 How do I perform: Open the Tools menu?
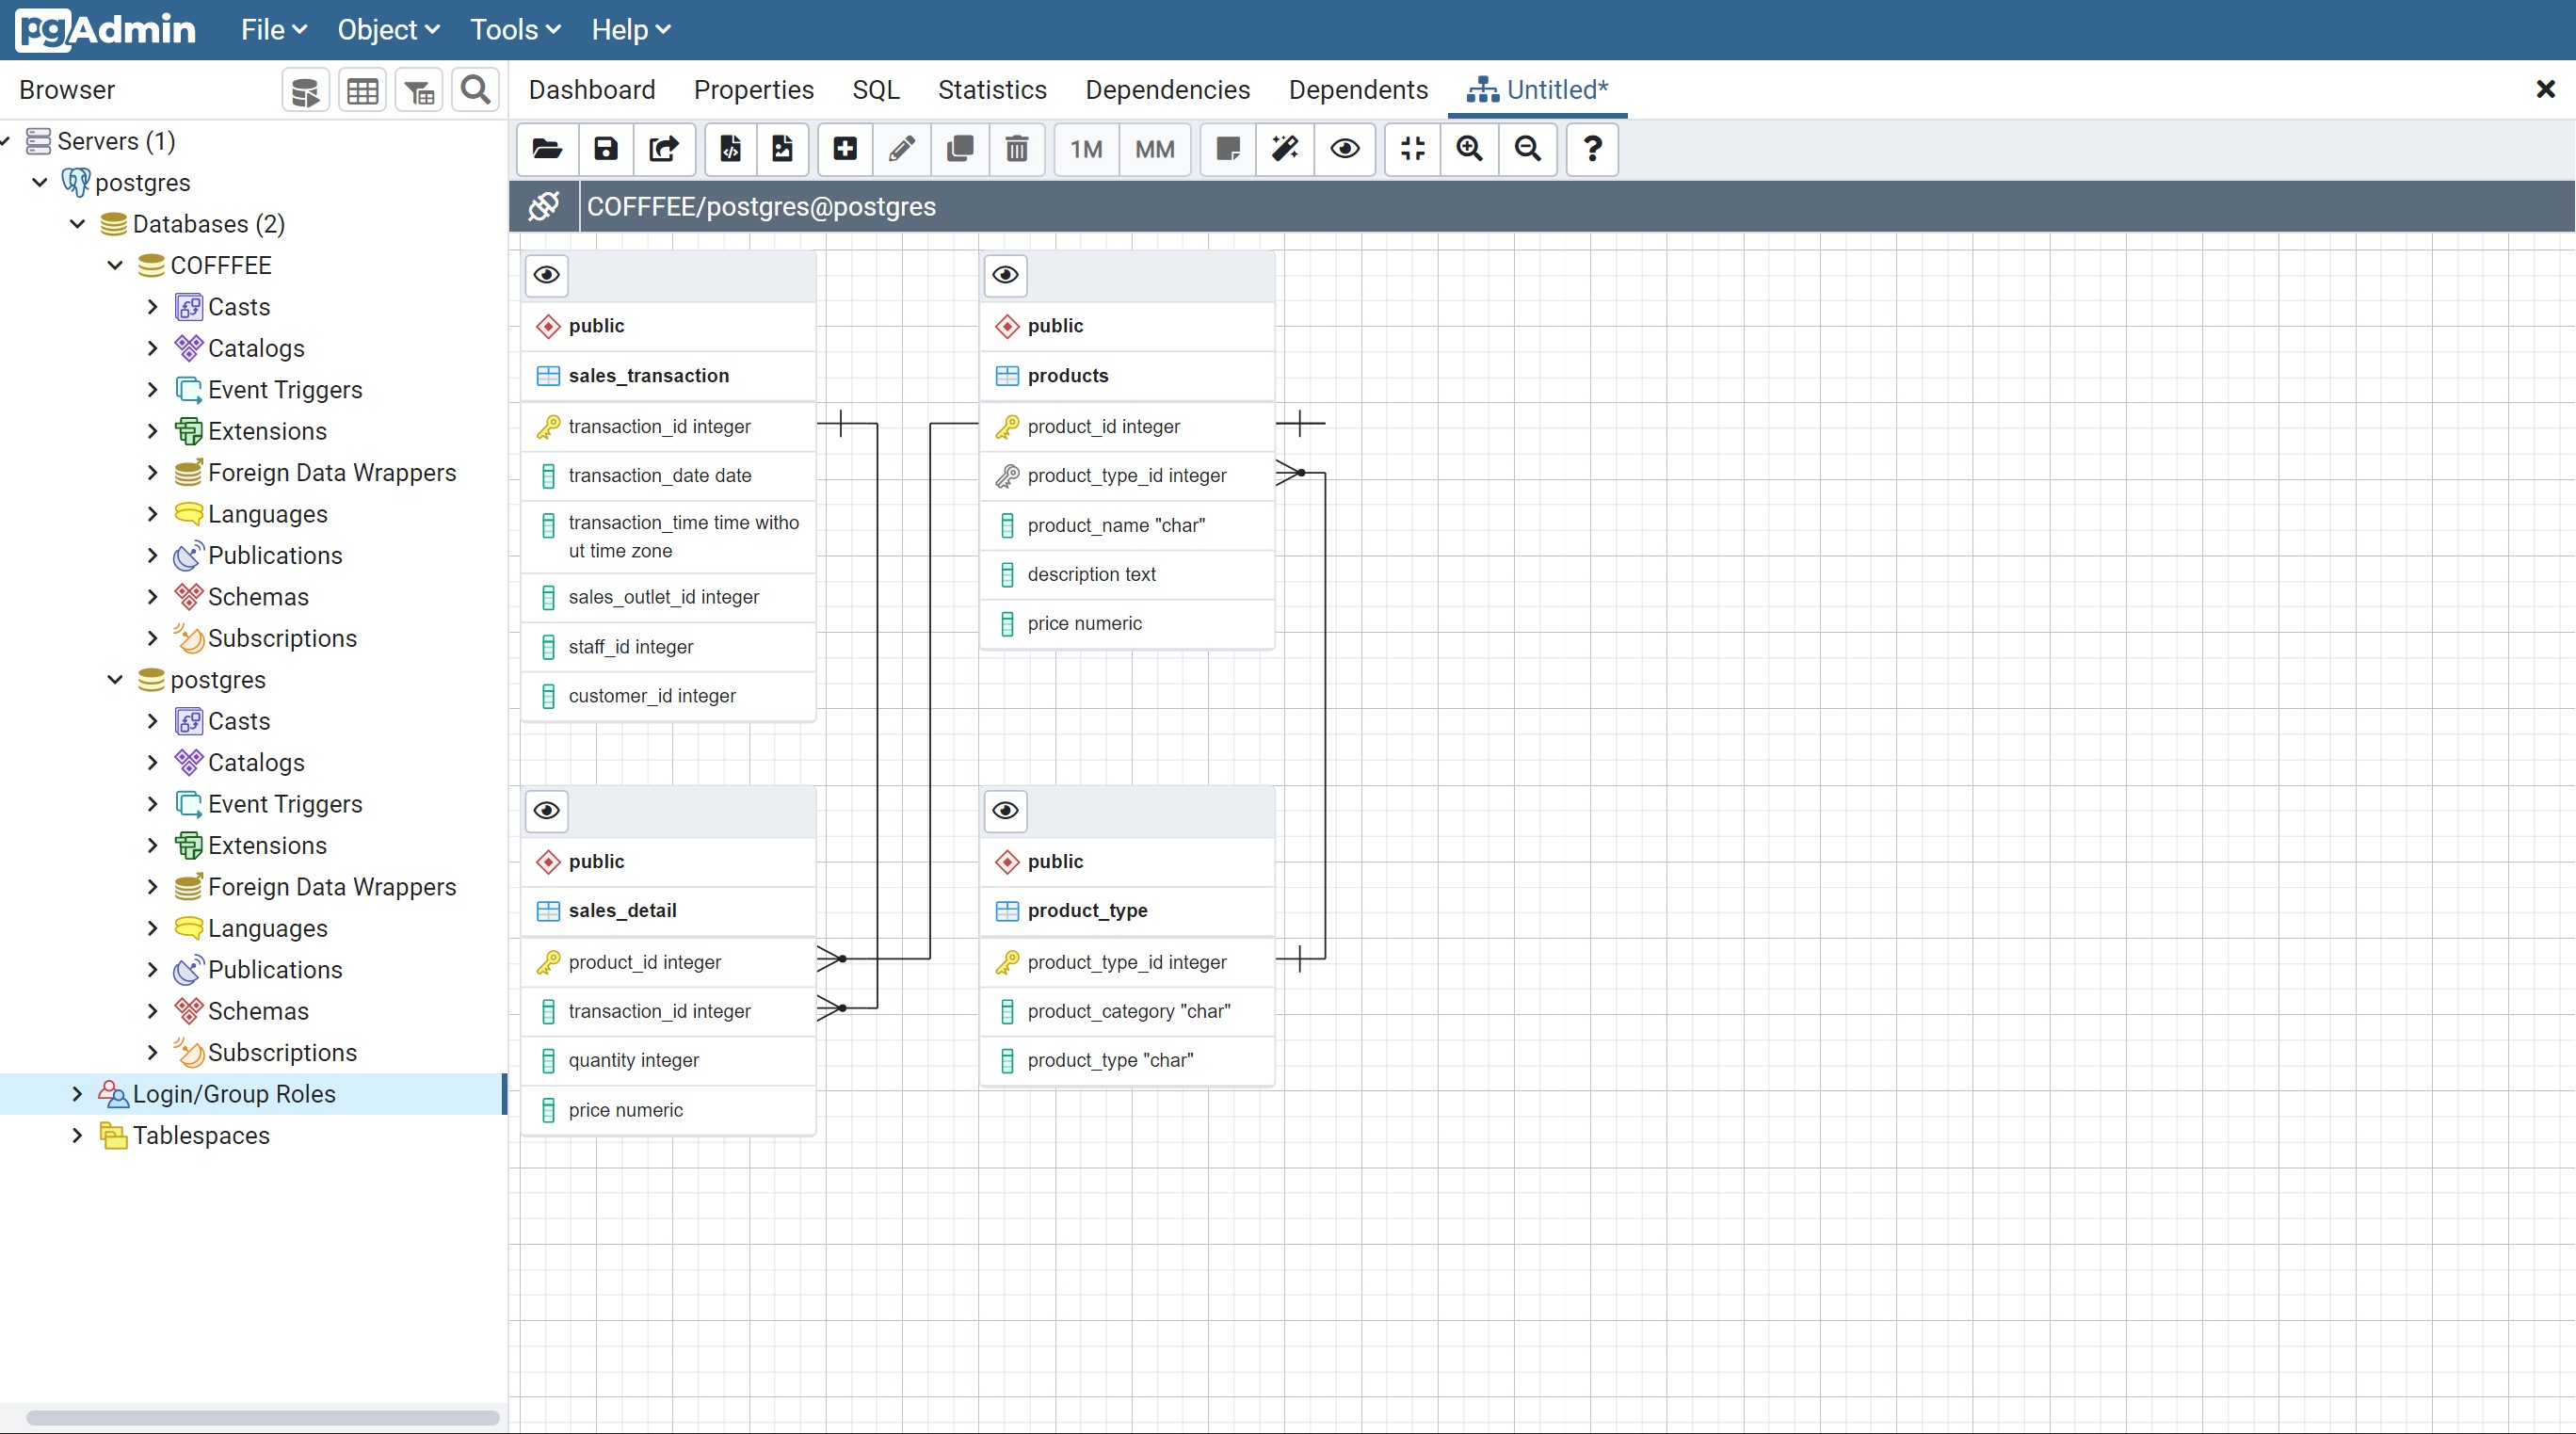click(513, 30)
